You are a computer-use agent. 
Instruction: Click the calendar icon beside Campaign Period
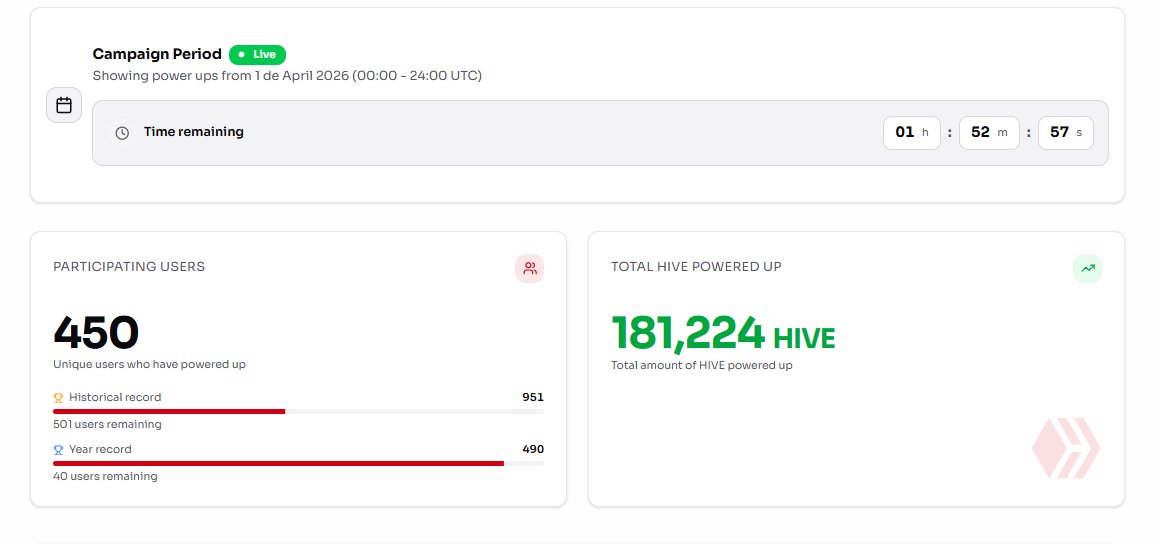tap(64, 105)
